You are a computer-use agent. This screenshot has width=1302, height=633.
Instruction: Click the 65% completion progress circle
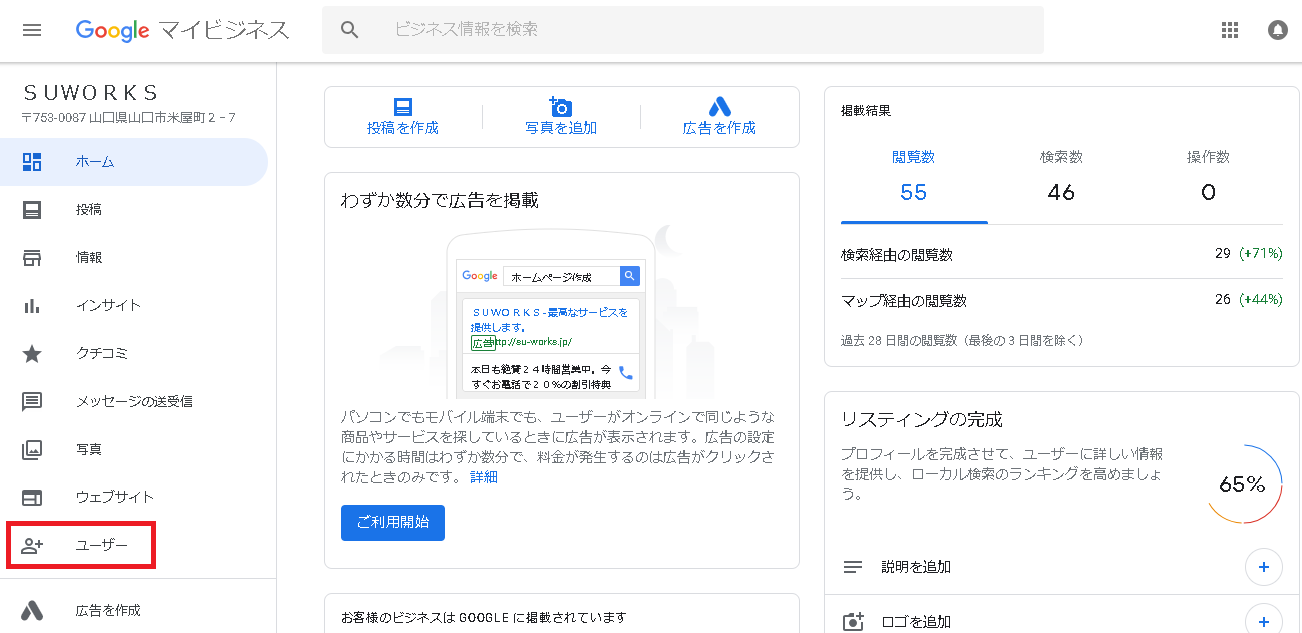[x=1242, y=485]
